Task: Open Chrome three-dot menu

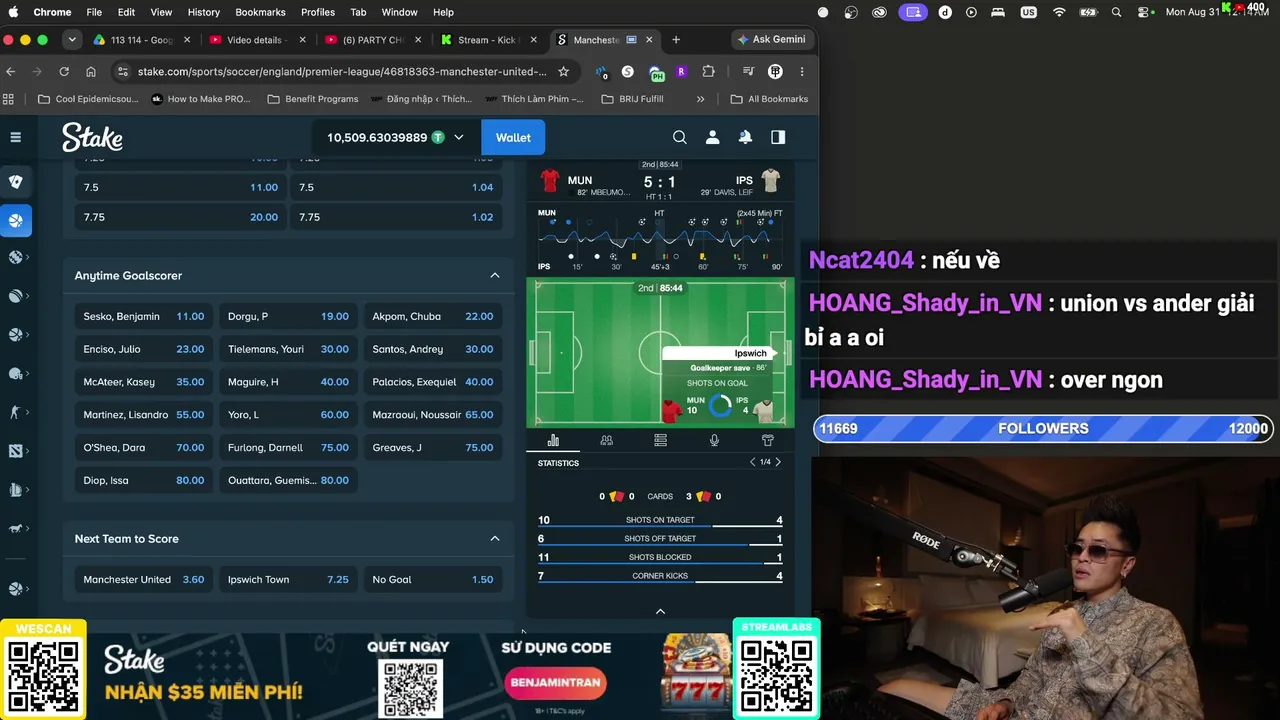Action: (802, 72)
